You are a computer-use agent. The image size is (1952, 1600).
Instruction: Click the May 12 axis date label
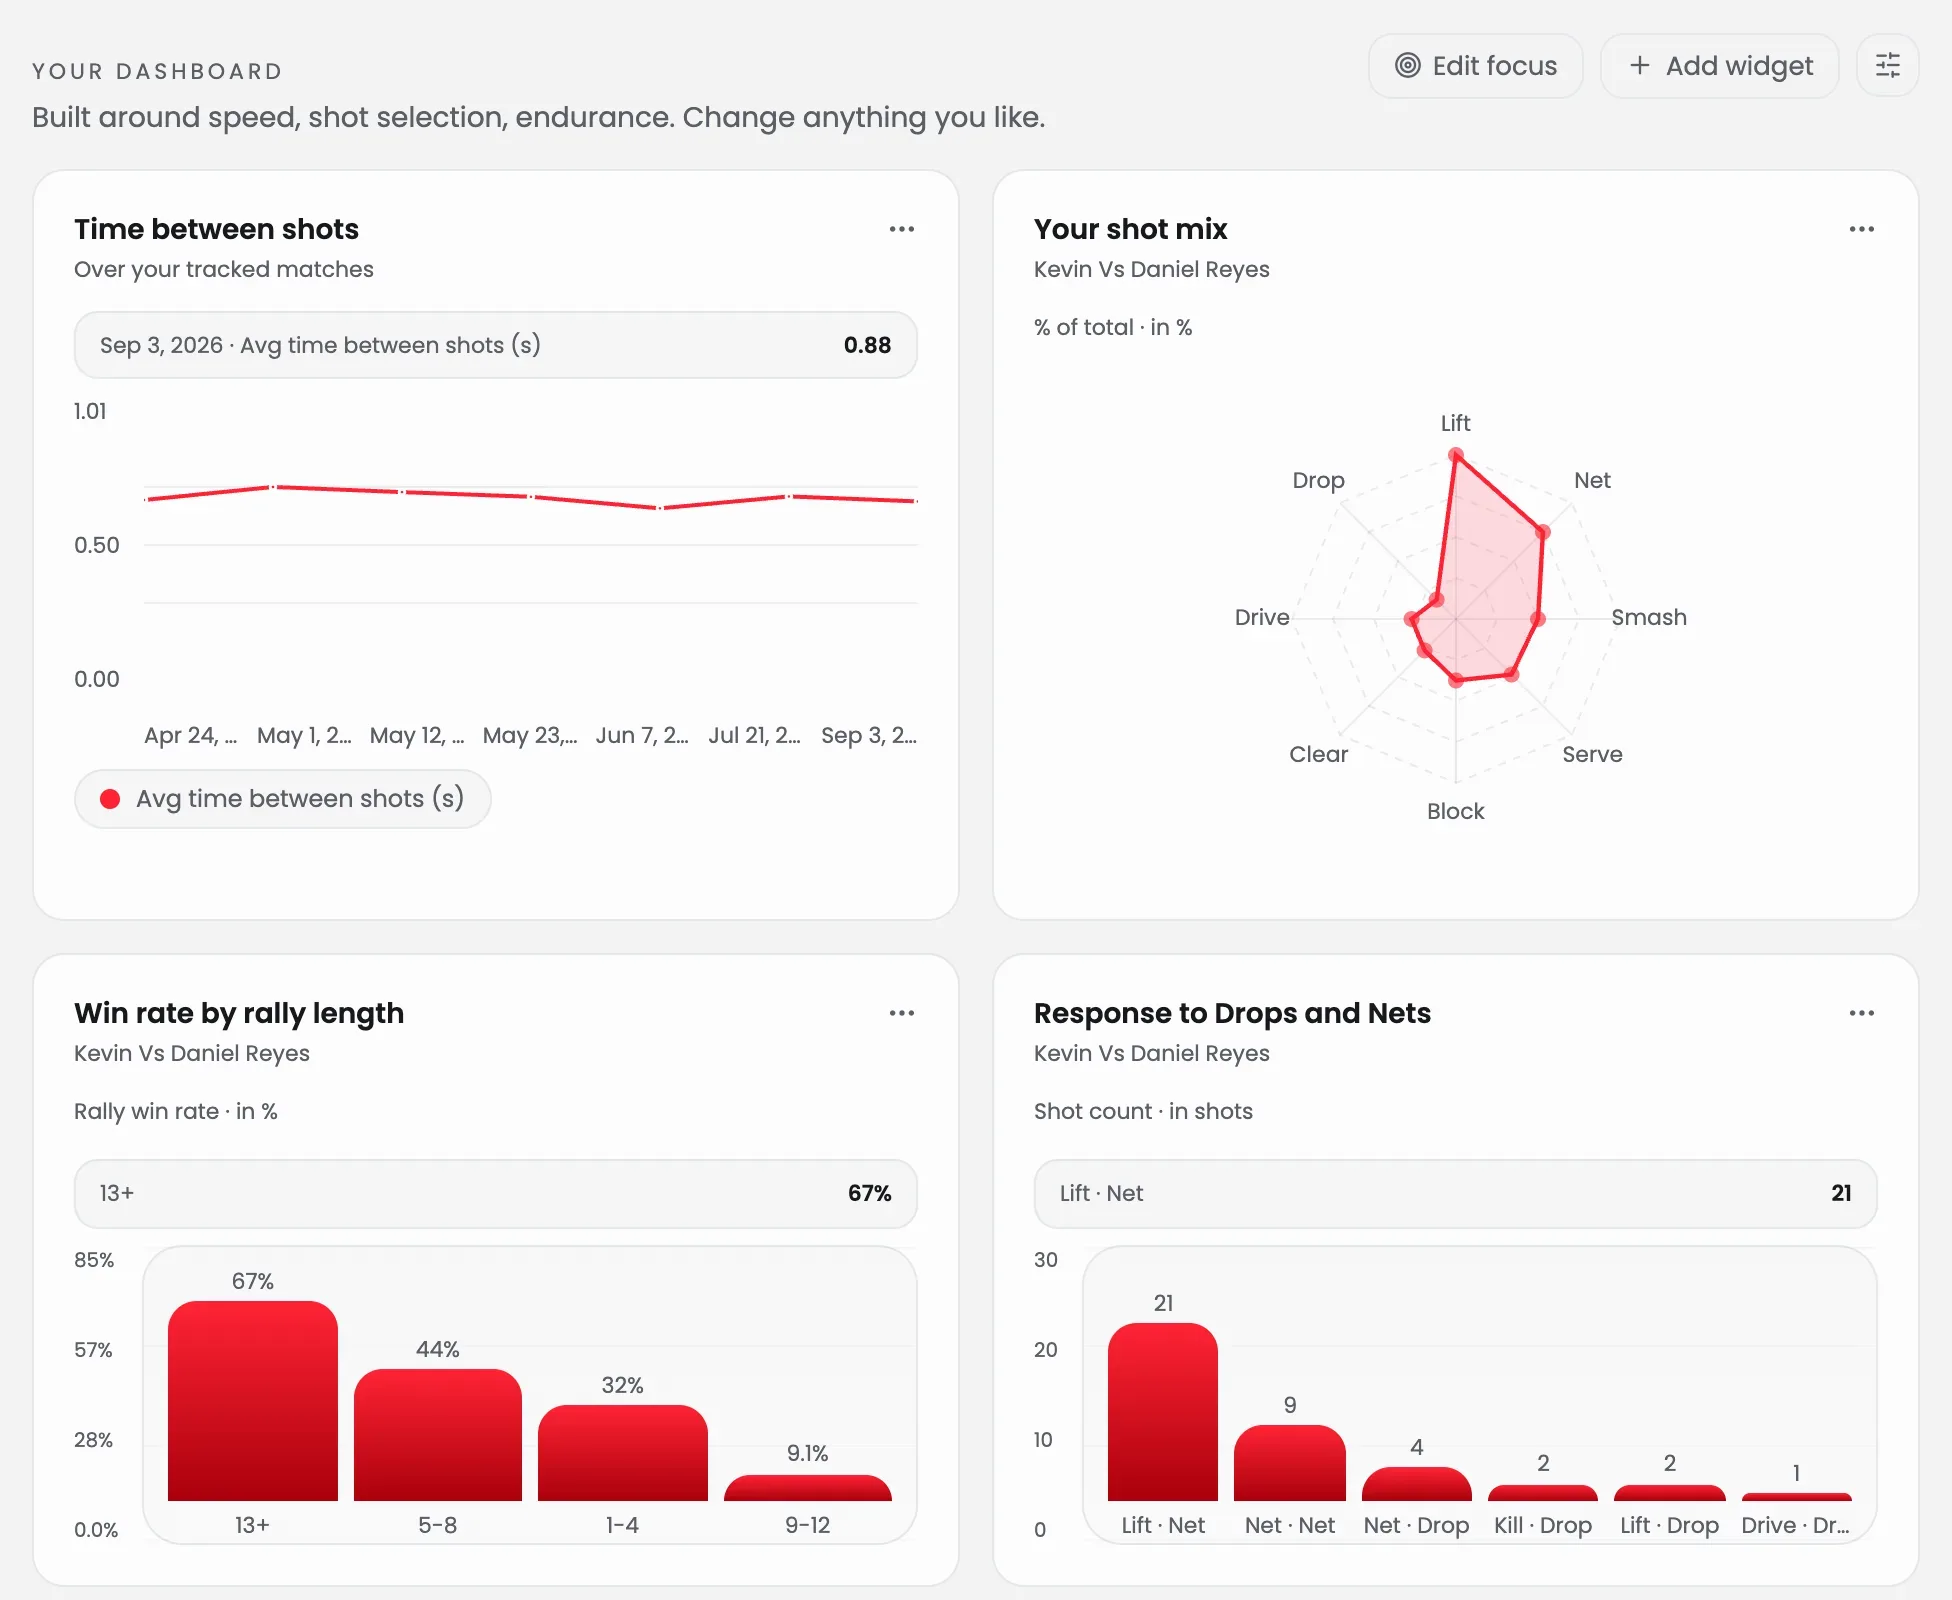coord(417,735)
